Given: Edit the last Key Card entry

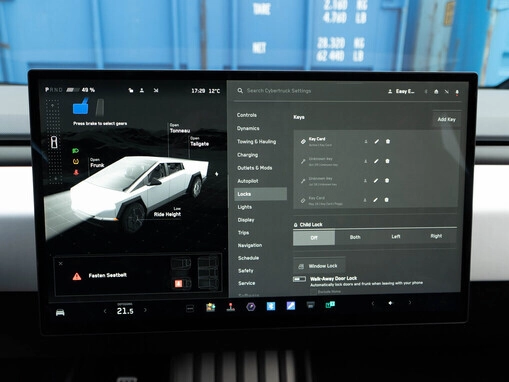Looking at the screenshot, I should click(x=376, y=200).
